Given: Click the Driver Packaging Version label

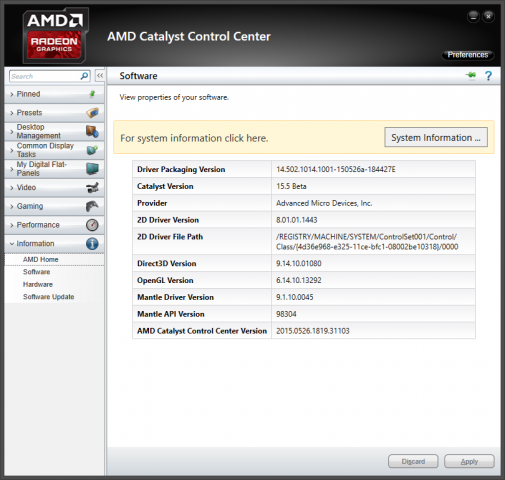Looking at the screenshot, I should pos(181,169).
